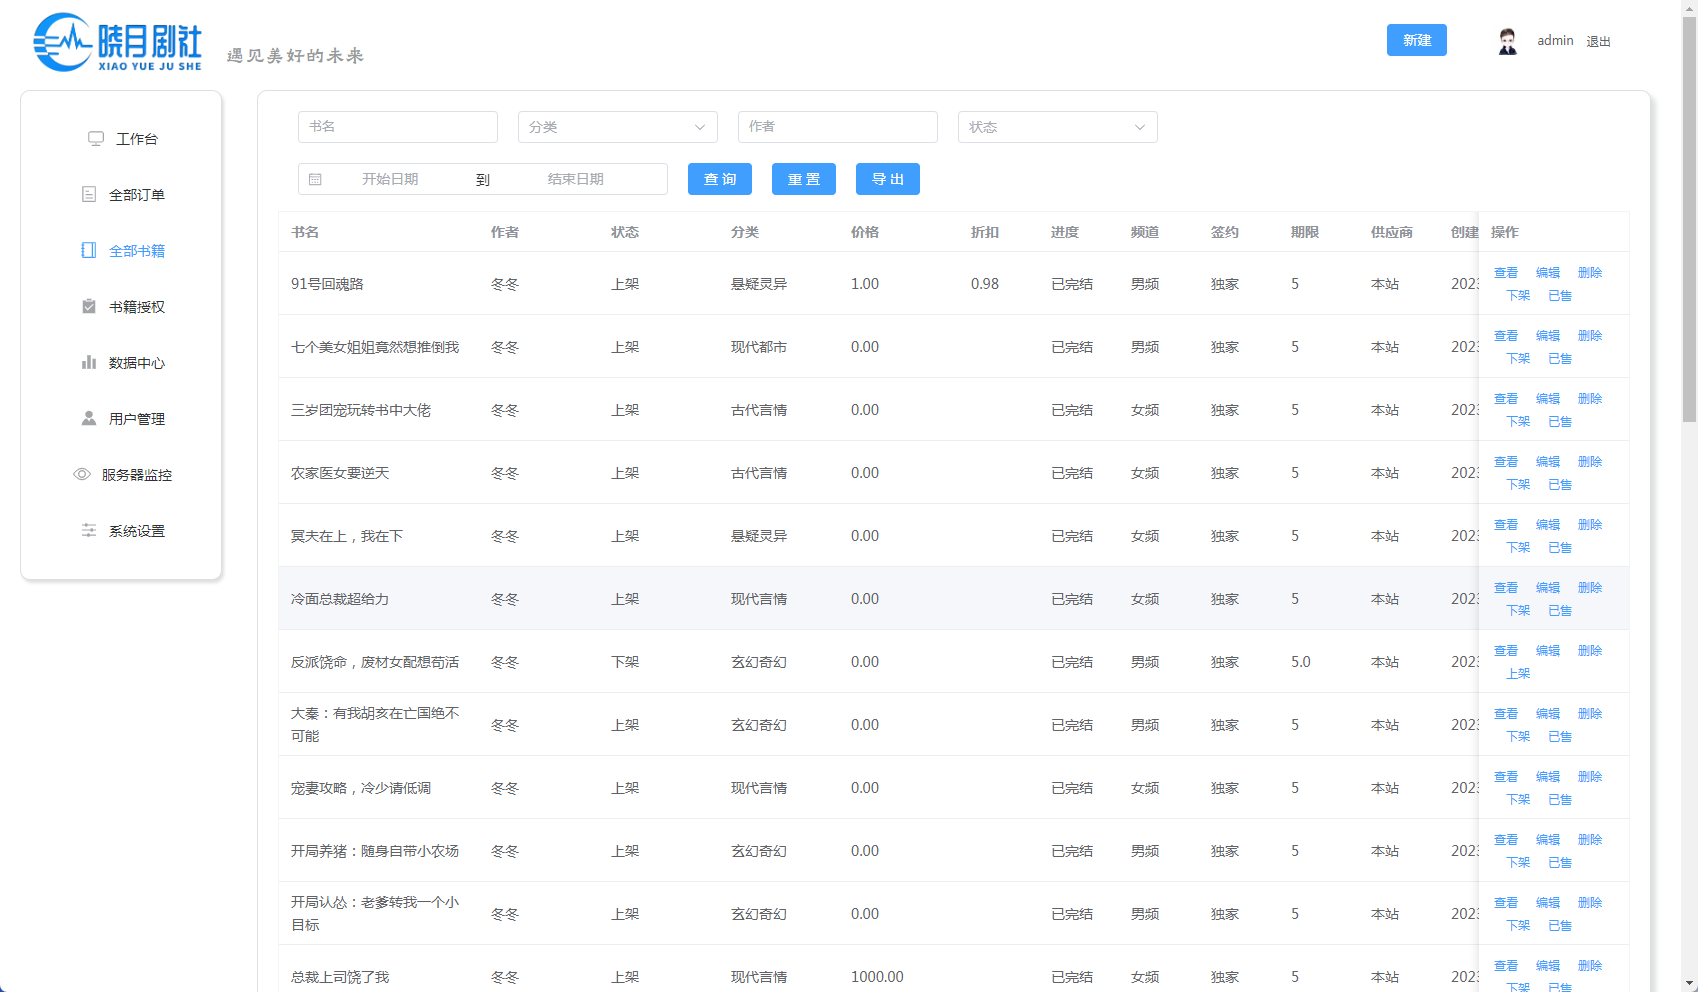Image resolution: width=1698 pixels, height=992 pixels.
Task: Click the 作者 search input field
Action: (837, 127)
